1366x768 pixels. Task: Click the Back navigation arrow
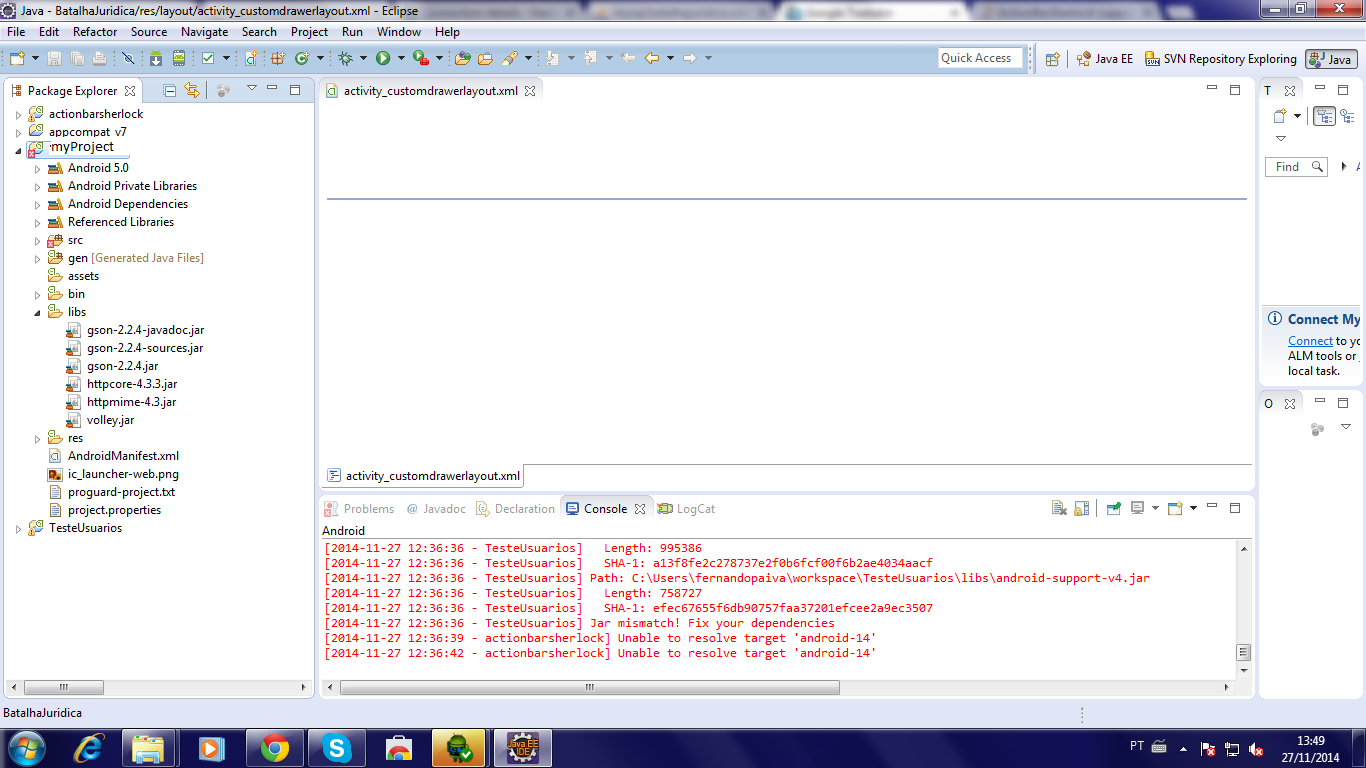[x=652, y=58]
